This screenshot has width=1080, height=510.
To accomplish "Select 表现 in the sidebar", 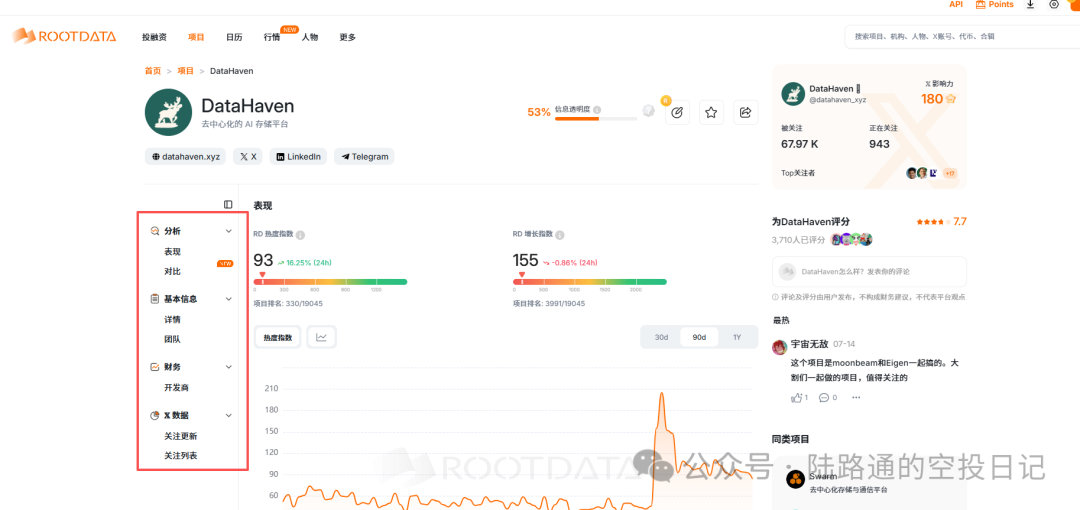I will (172, 252).
